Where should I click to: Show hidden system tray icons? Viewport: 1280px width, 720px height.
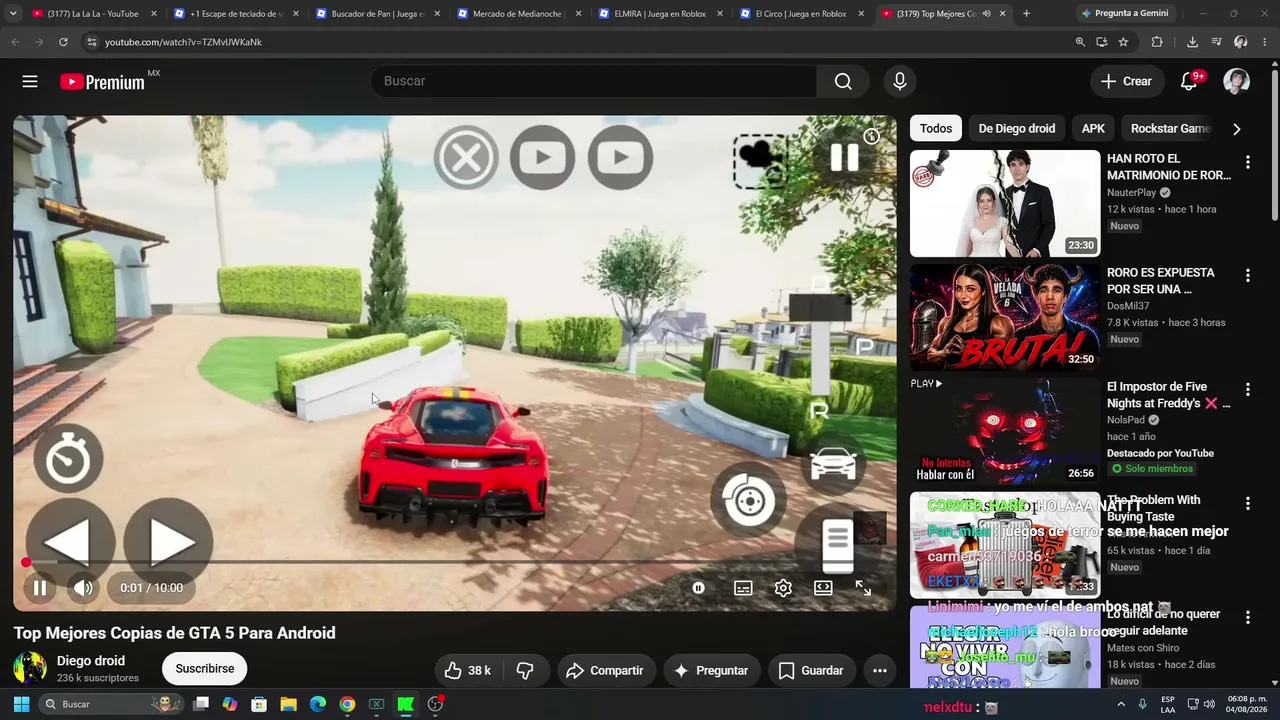point(1121,704)
